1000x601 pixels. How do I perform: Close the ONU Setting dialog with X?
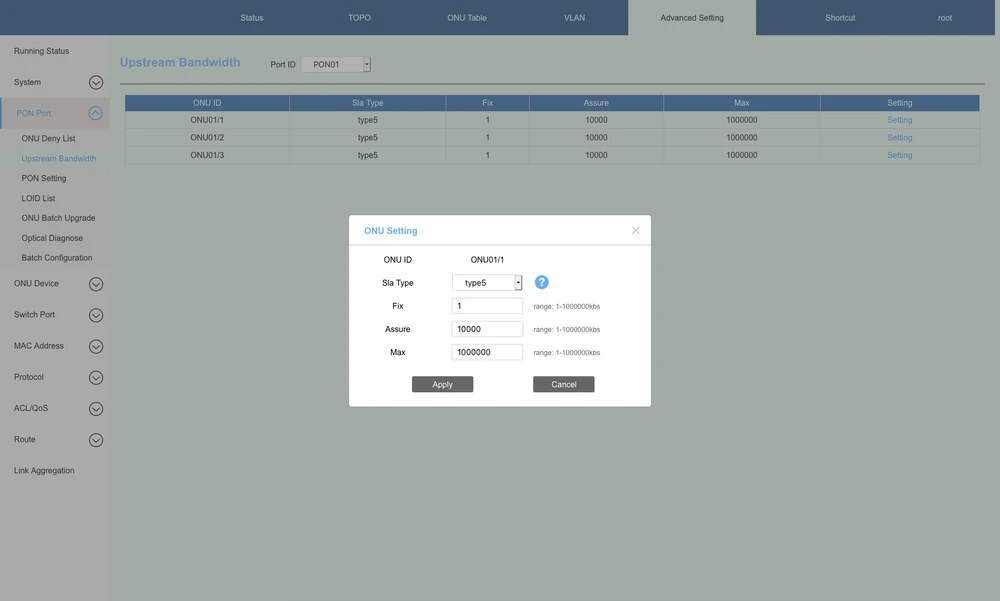635,230
